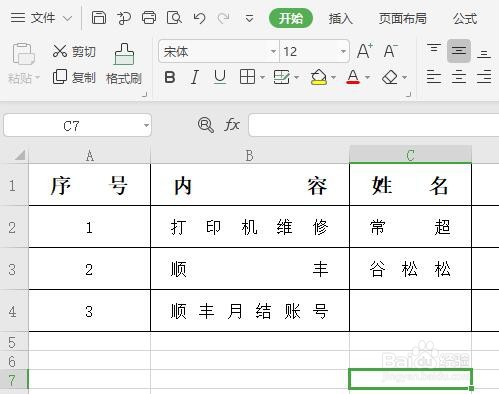Center text horizontally
The width and height of the screenshot is (499, 394).
coord(459,77)
